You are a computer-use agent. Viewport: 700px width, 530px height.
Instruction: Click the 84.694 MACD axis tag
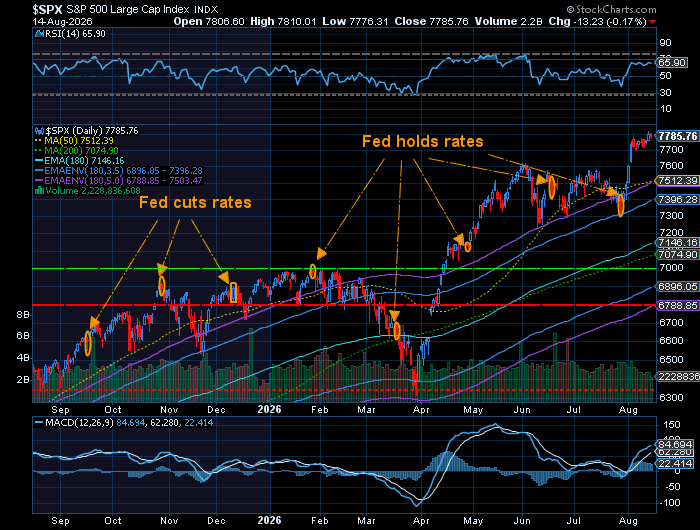tap(675, 444)
